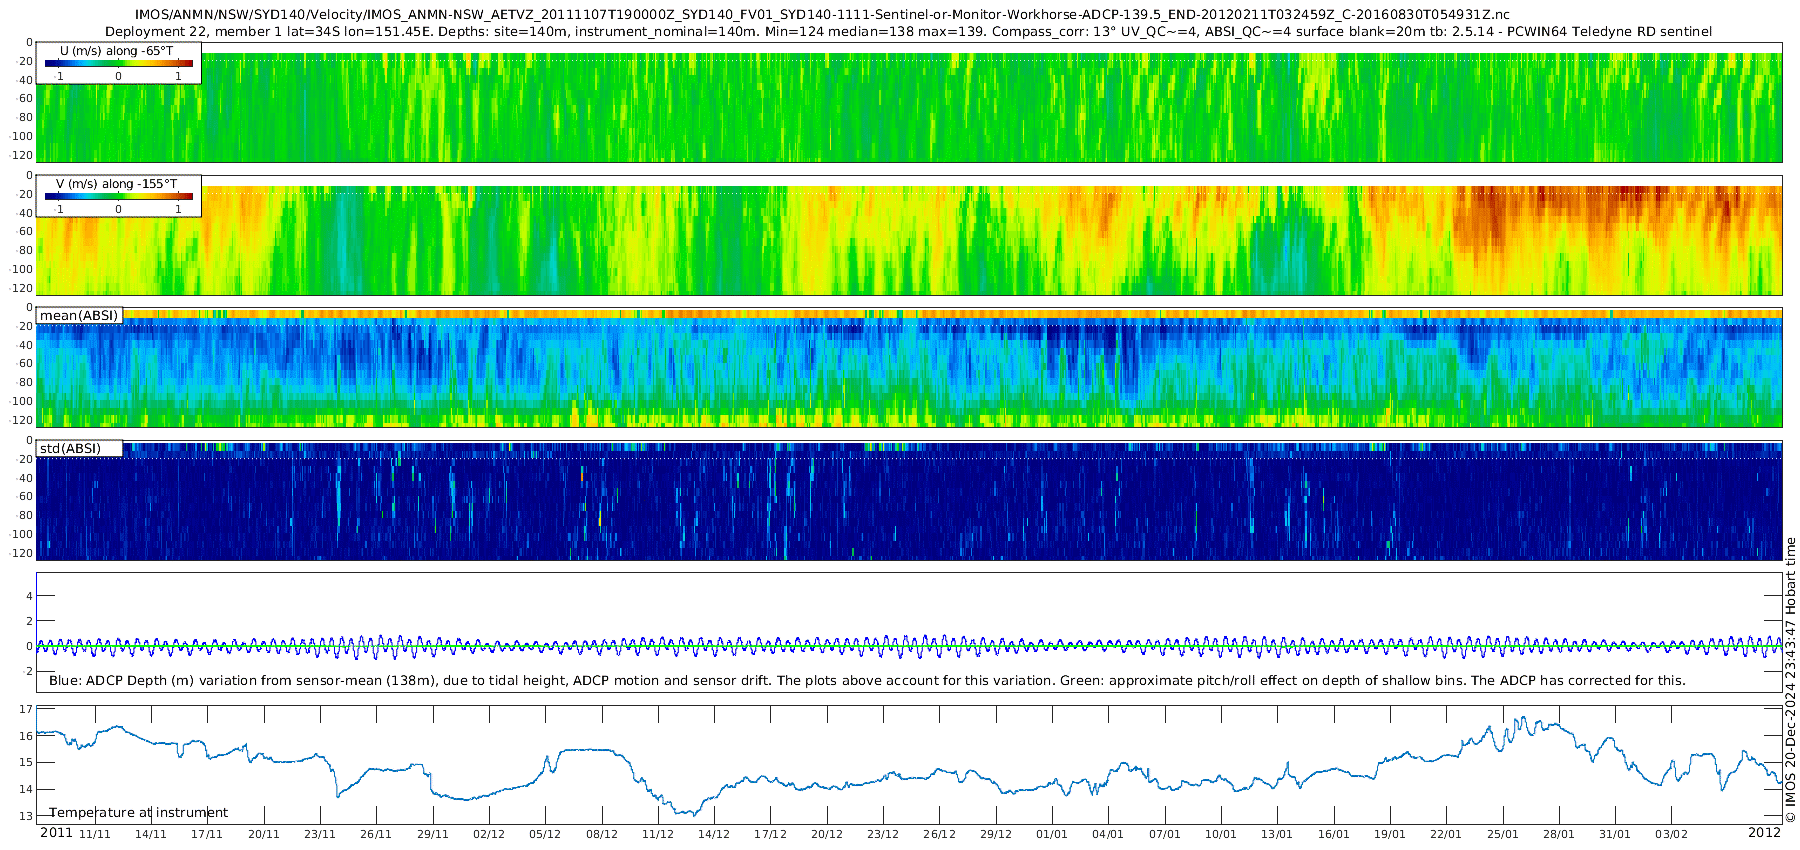Viewport: 1800px width, 850px height.
Task: Click the 'Temperature at instrument' label
Action: click(138, 813)
